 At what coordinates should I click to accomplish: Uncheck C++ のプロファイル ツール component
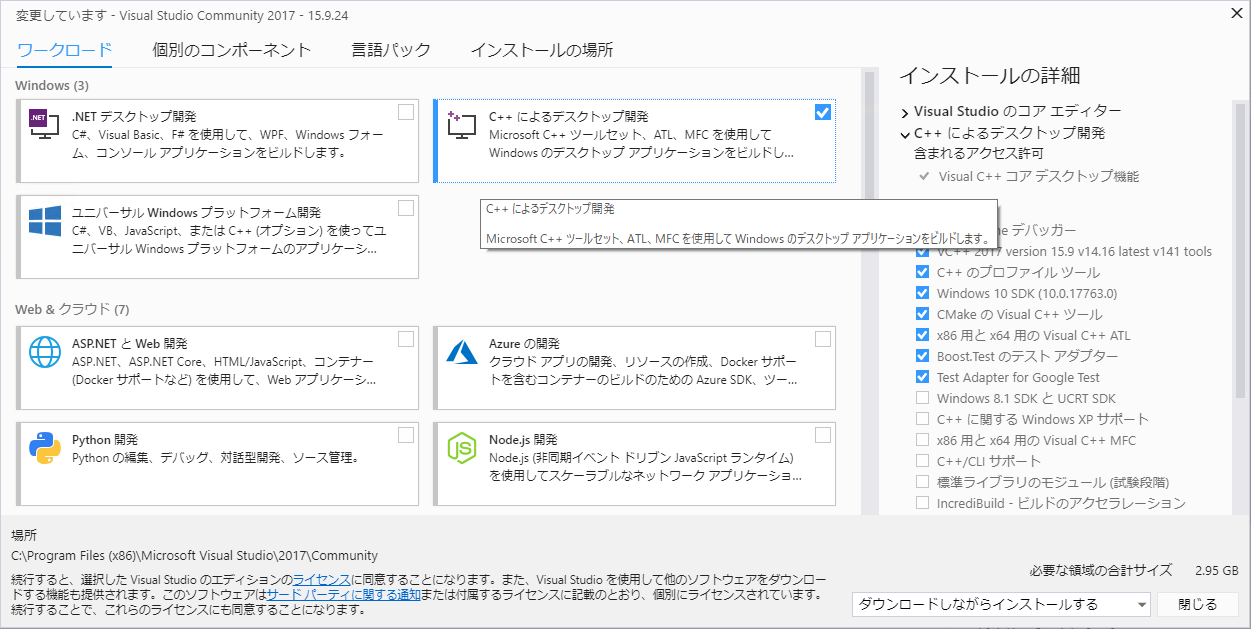[922, 272]
